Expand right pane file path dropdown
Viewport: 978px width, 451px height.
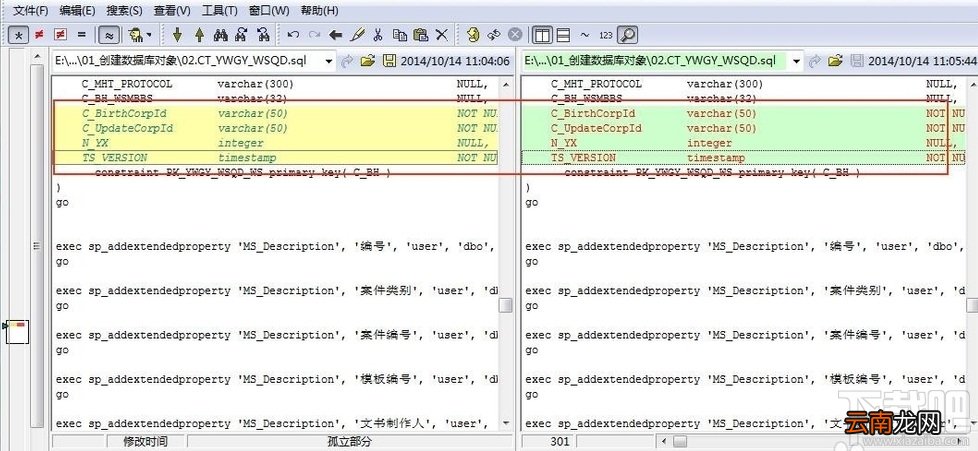[x=796, y=61]
